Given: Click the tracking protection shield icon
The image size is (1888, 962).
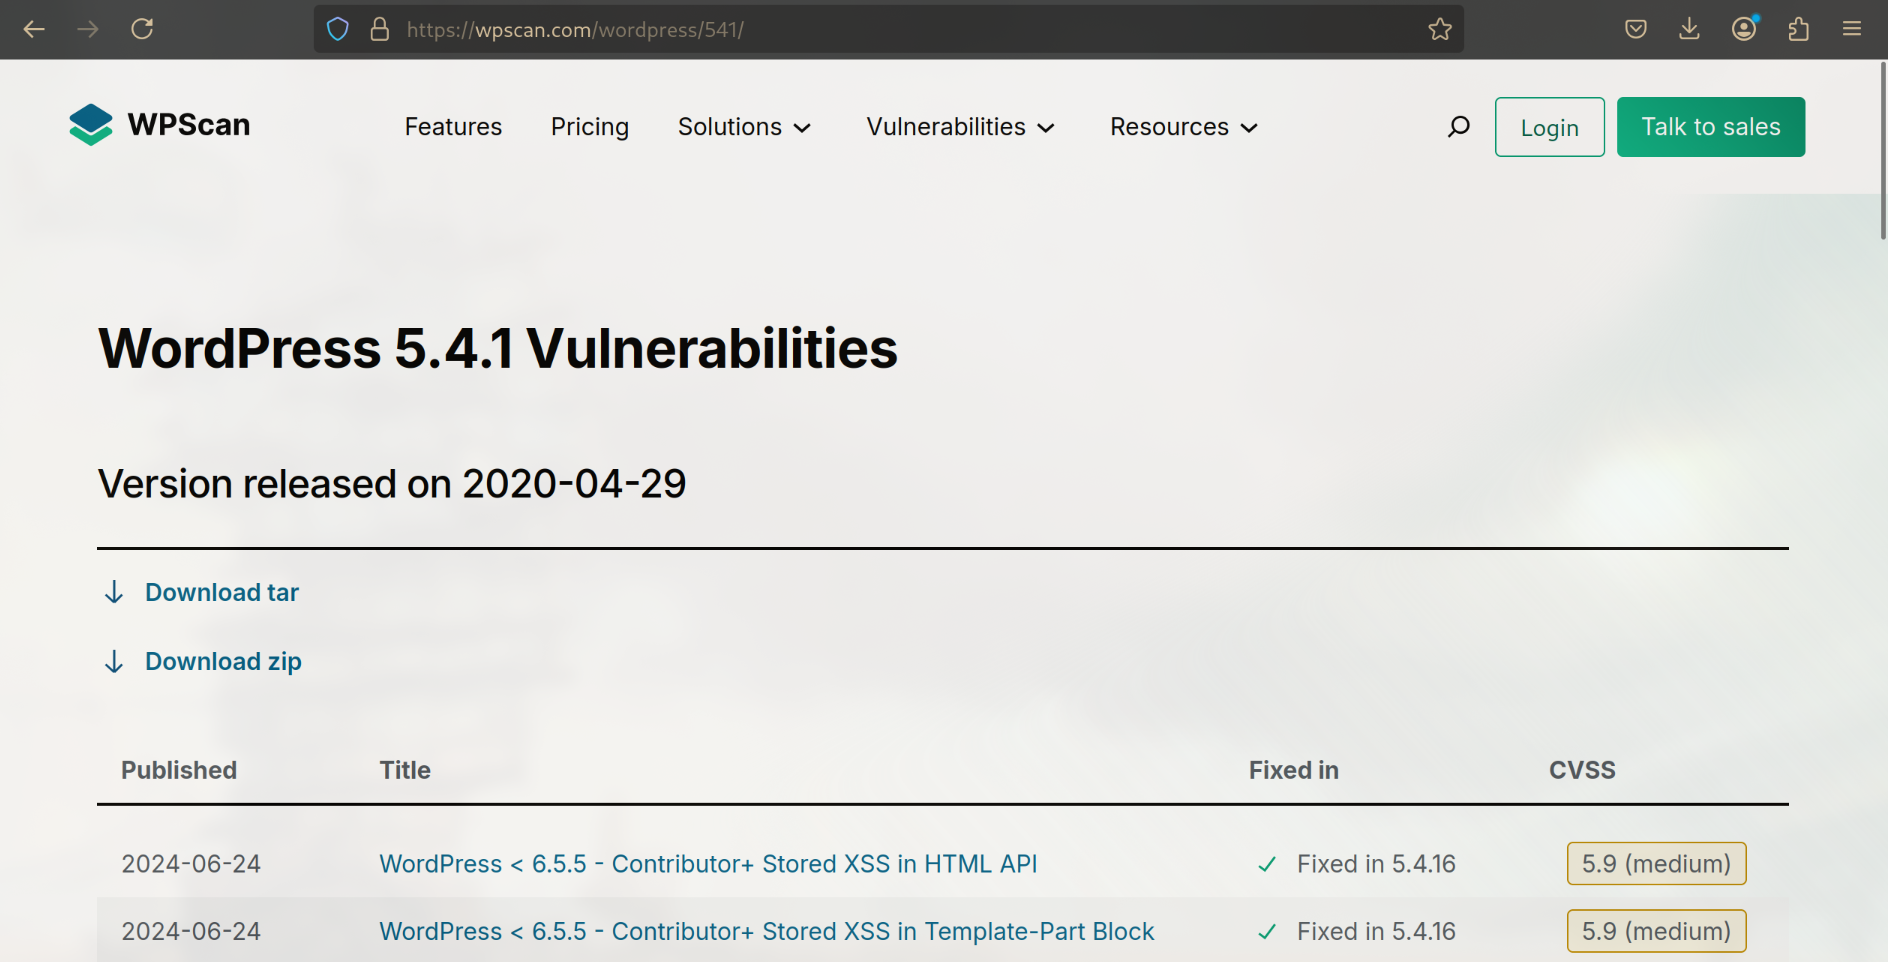Looking at the screenshot, I should click(x=338, y=29).
